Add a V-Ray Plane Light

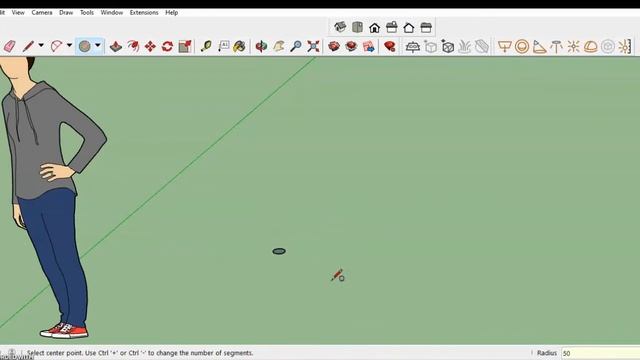click(x=504, y=46)
